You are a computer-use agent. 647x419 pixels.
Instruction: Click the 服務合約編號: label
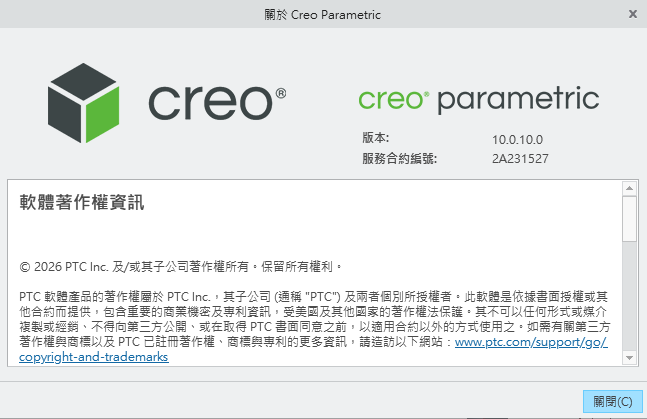coord(399,158)
